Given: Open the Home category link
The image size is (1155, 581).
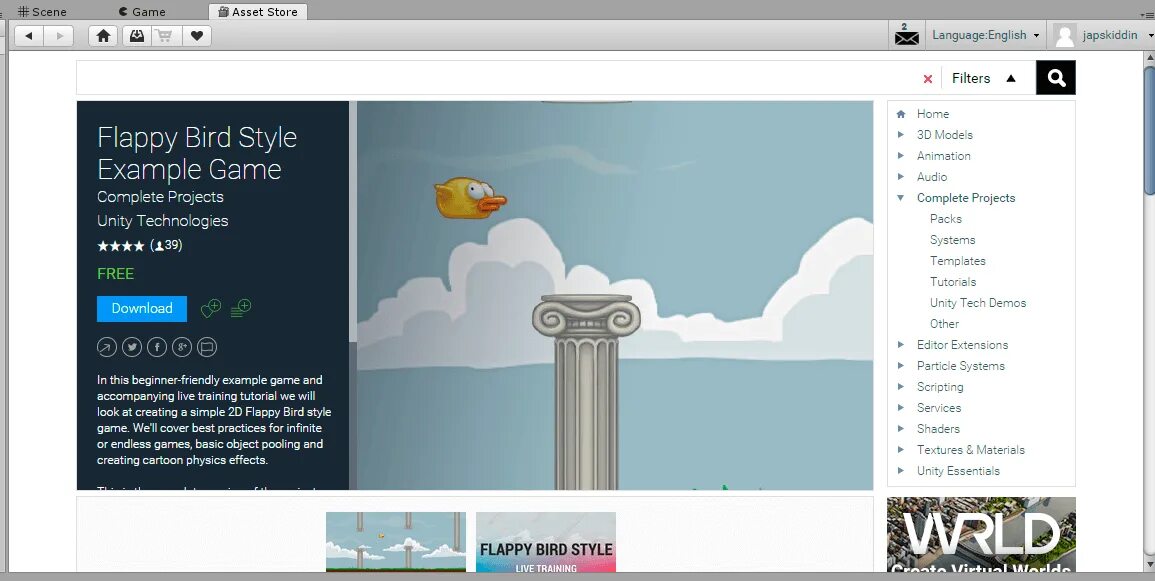Looking at the screenshot, I should (x=933, y=113).
